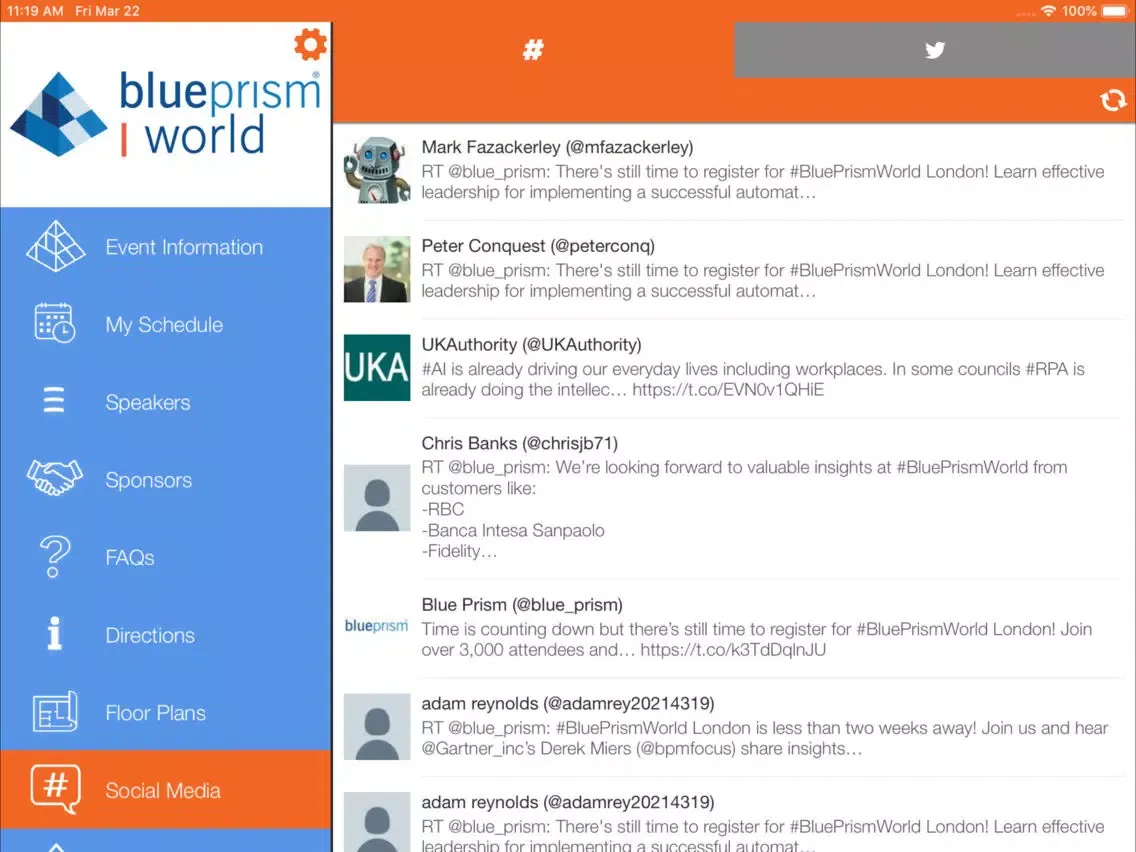1136x852 pixels.
Task: Click the Social Media hashtag bubble icon
Action: pos(55,789)
